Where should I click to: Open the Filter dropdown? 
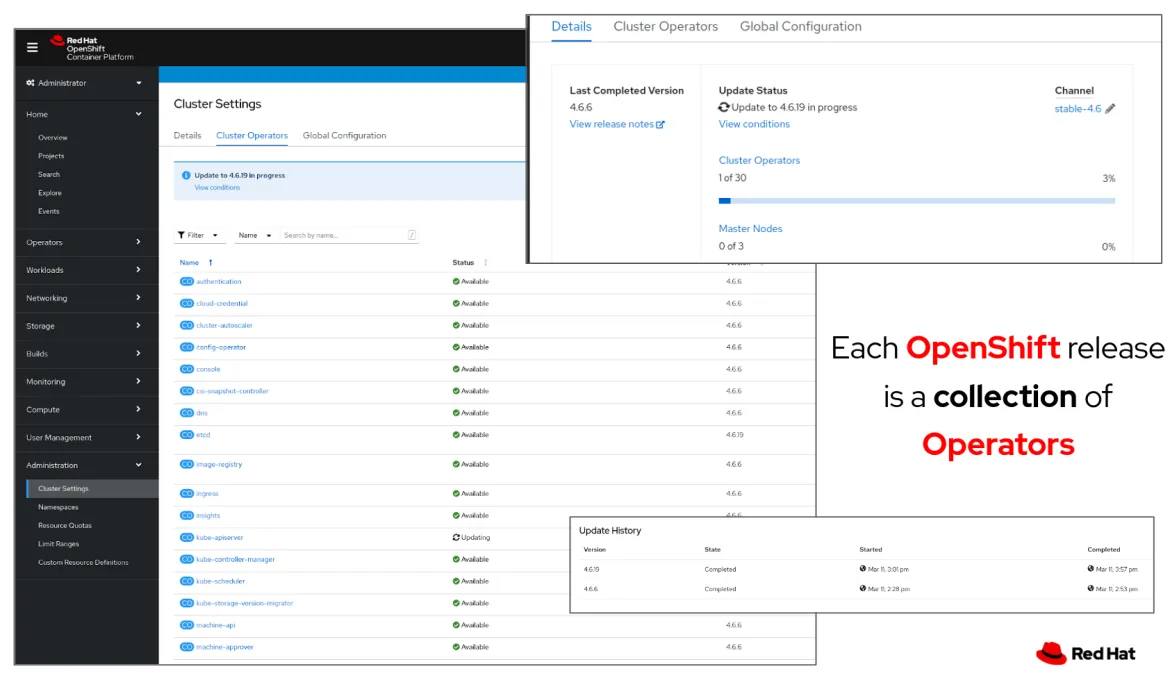(x=199, y=236)
